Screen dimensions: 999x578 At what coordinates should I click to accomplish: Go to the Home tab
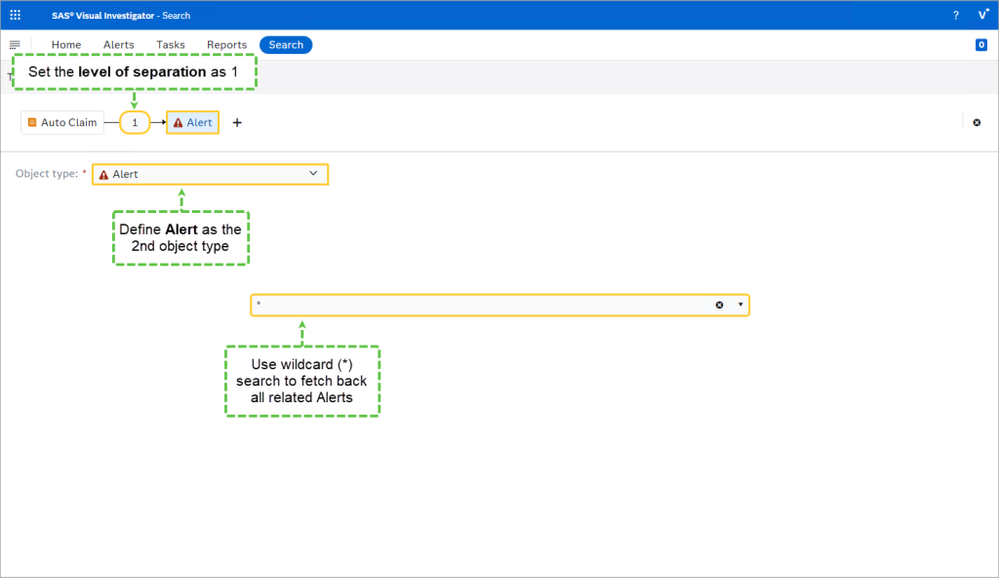[x=66, y=45]
